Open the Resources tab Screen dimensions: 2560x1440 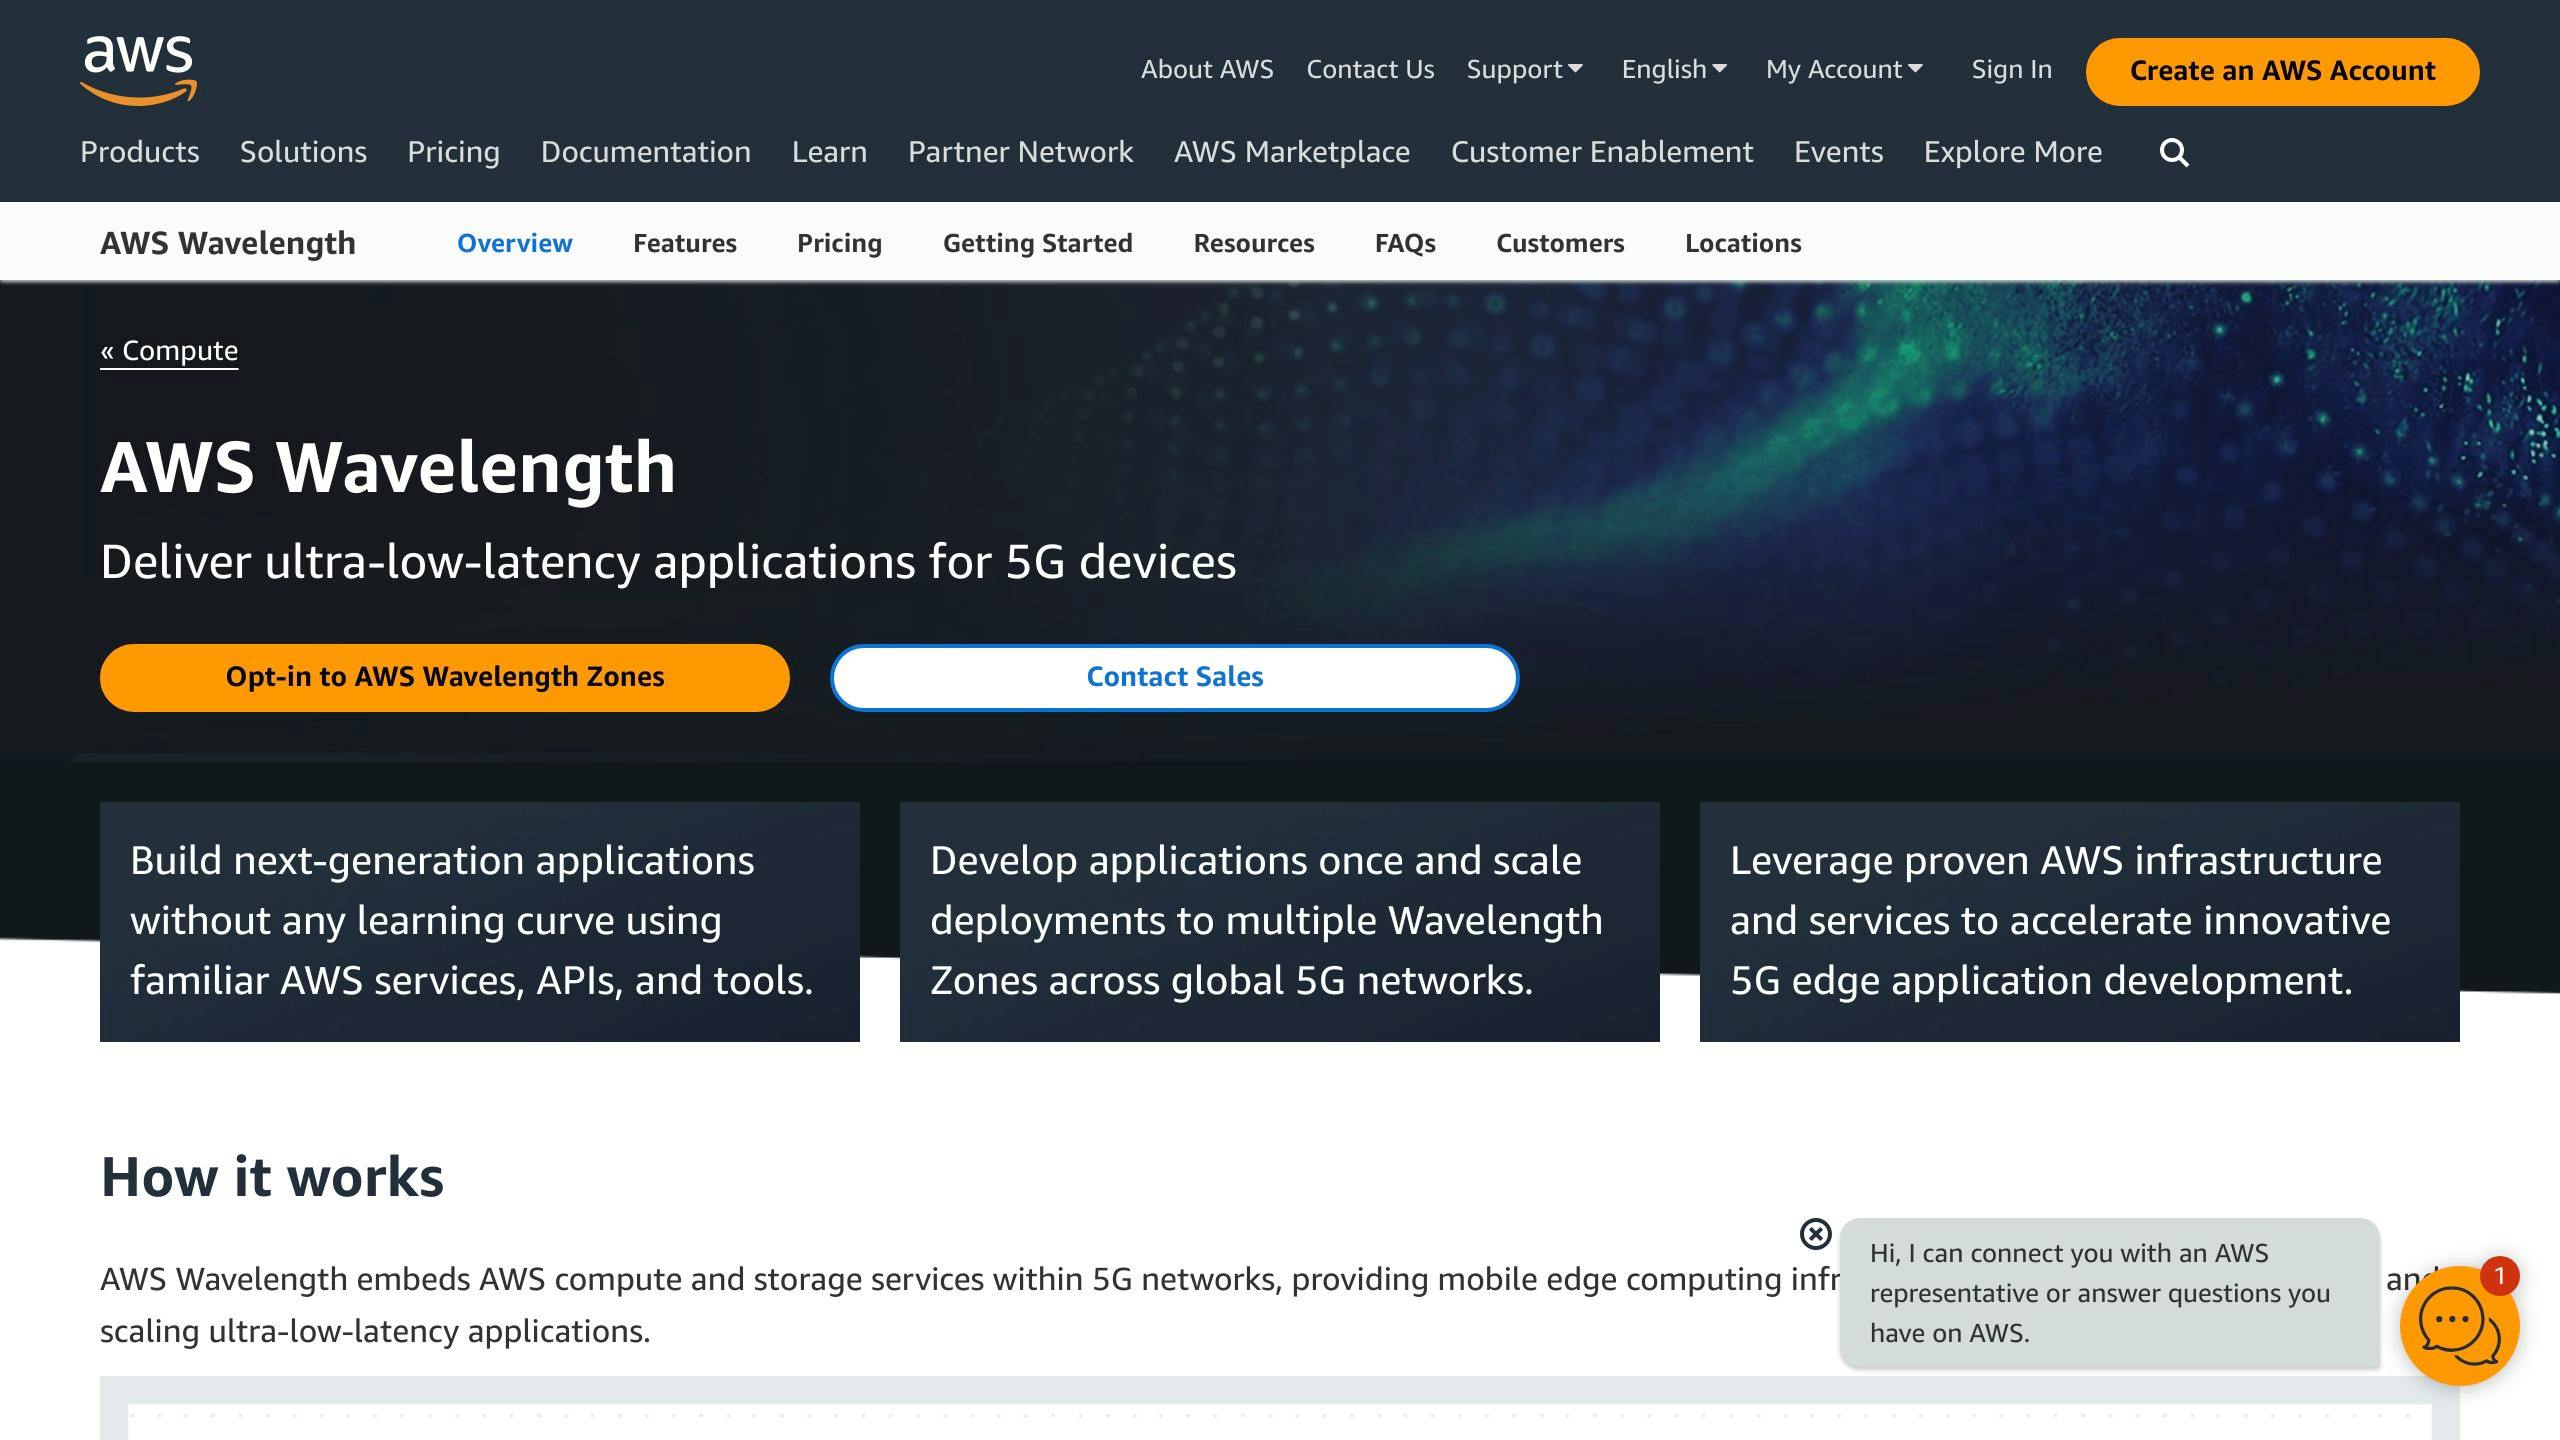(1254, 243)
